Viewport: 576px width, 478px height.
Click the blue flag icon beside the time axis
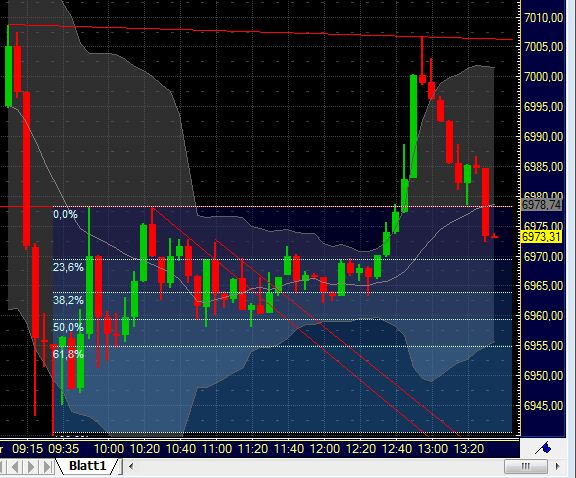tap(544, 448)
